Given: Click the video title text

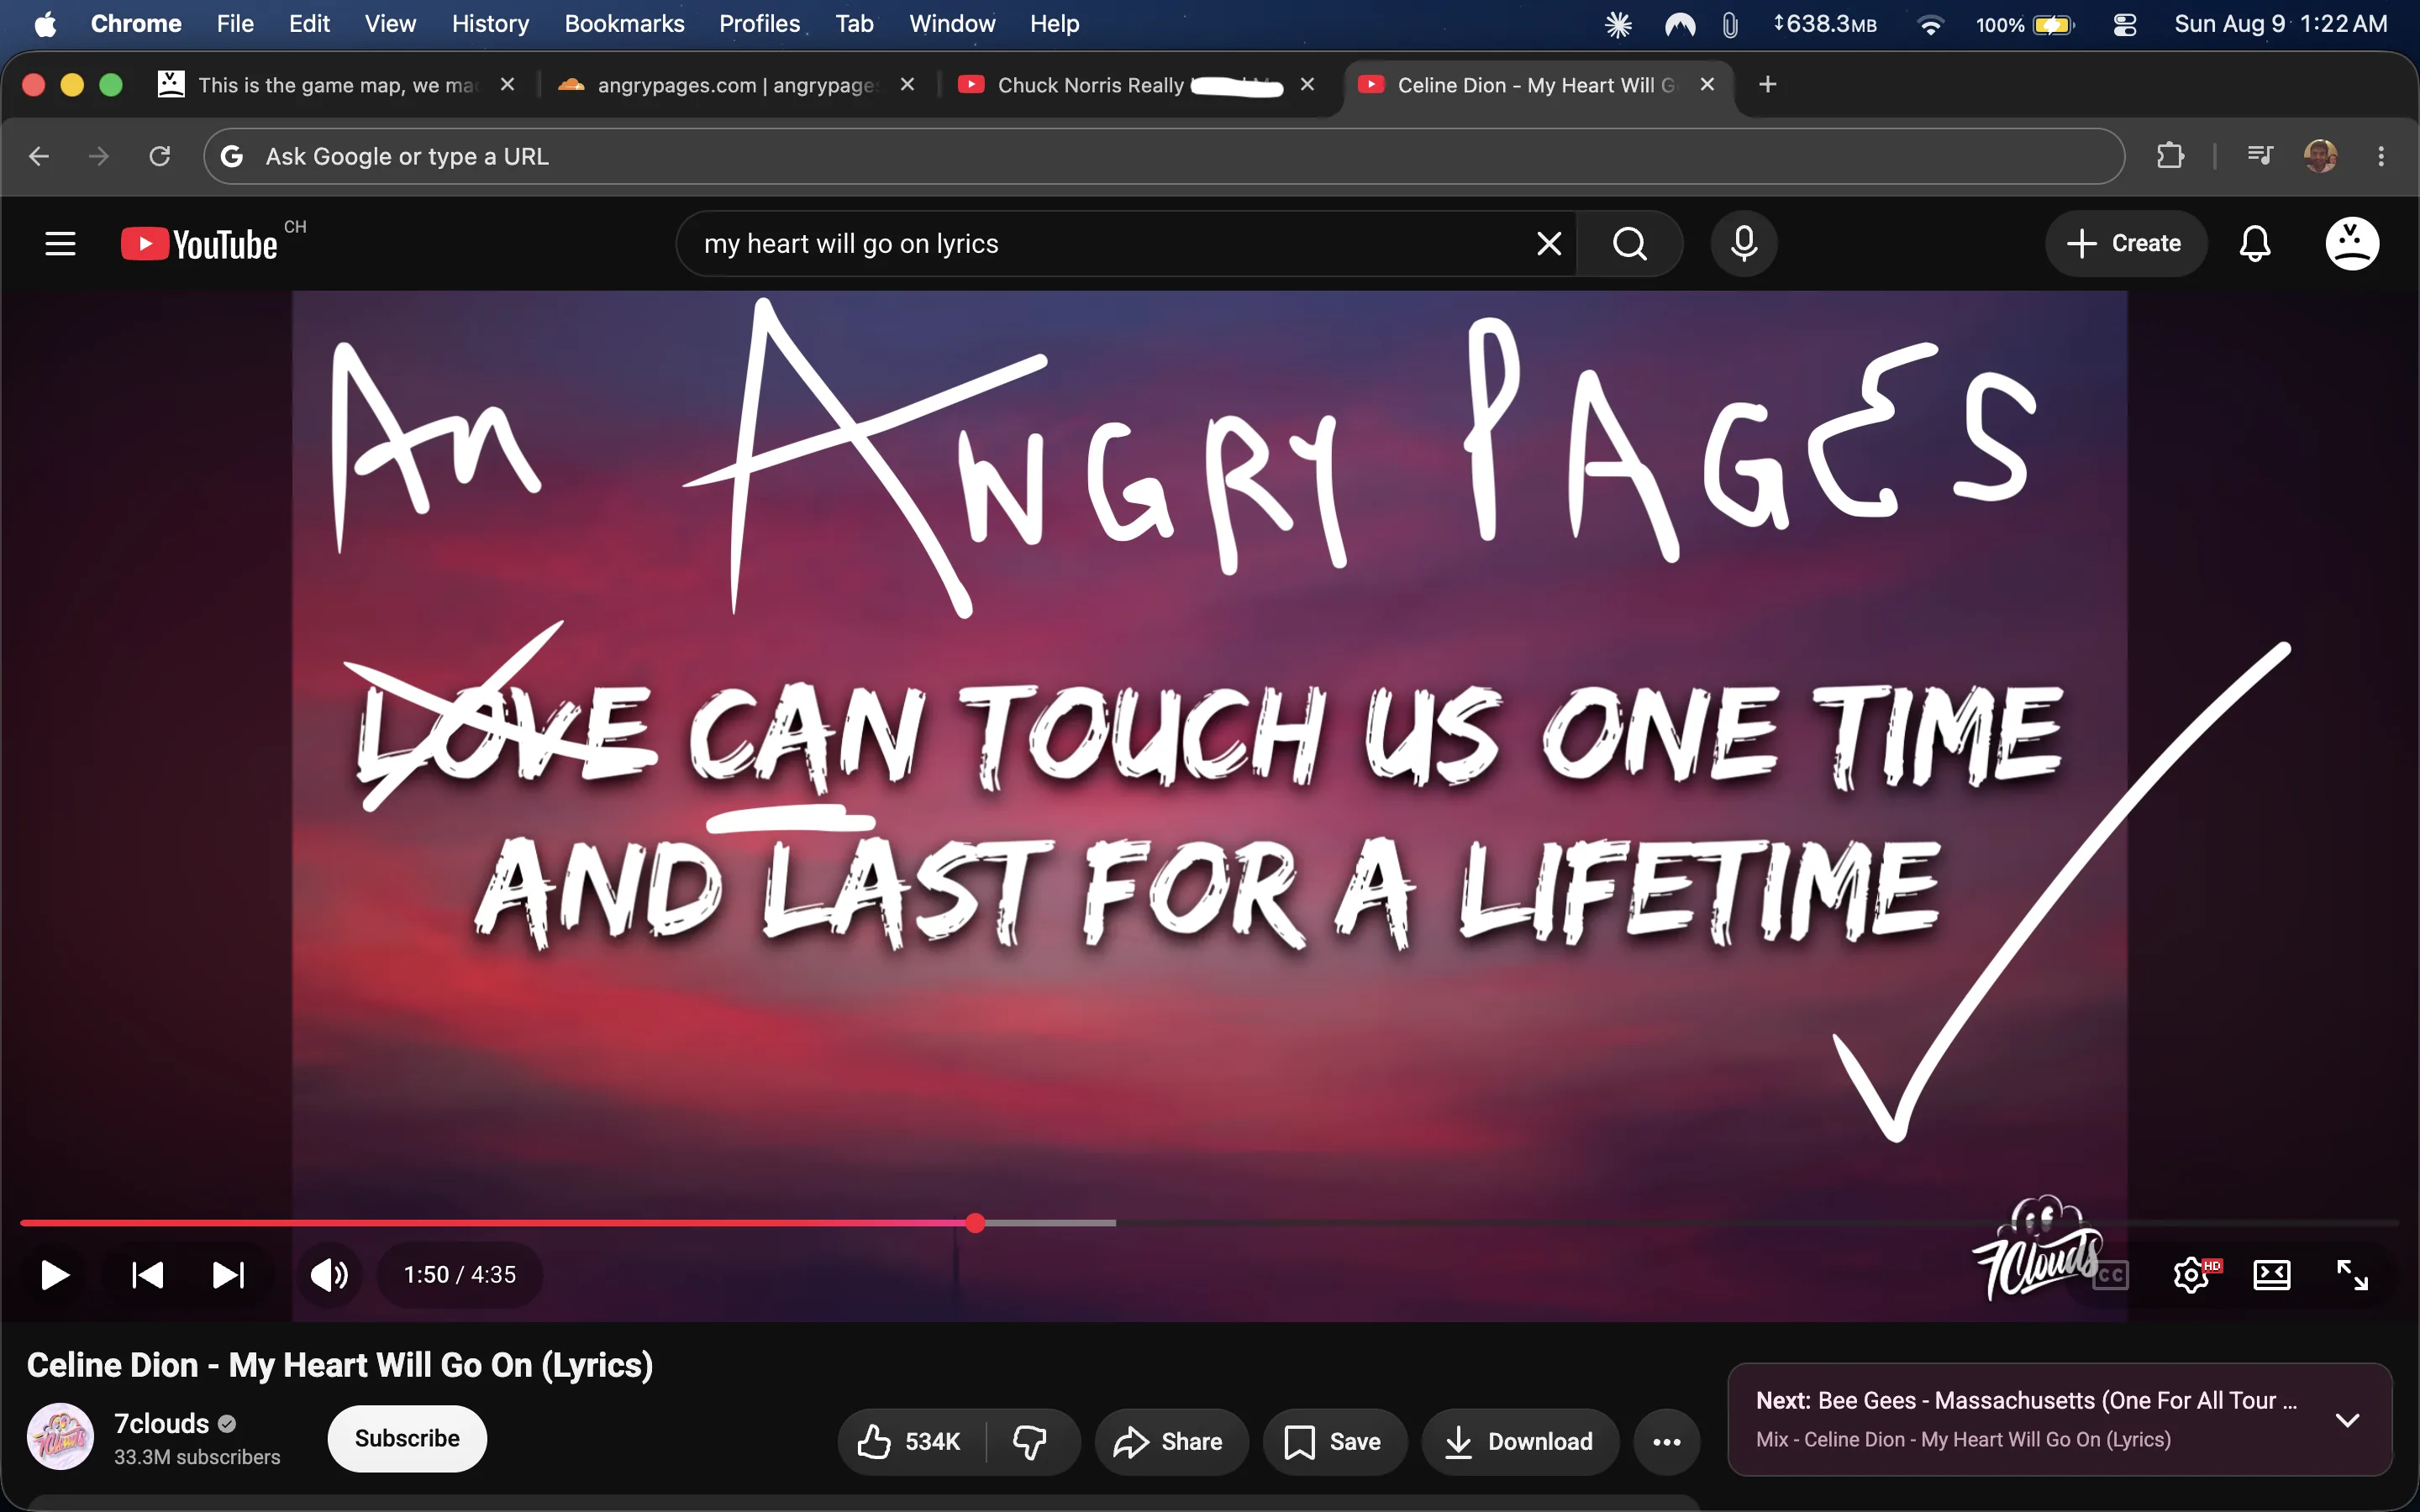Looking at the screenshot, I should tap(340, 1365).
